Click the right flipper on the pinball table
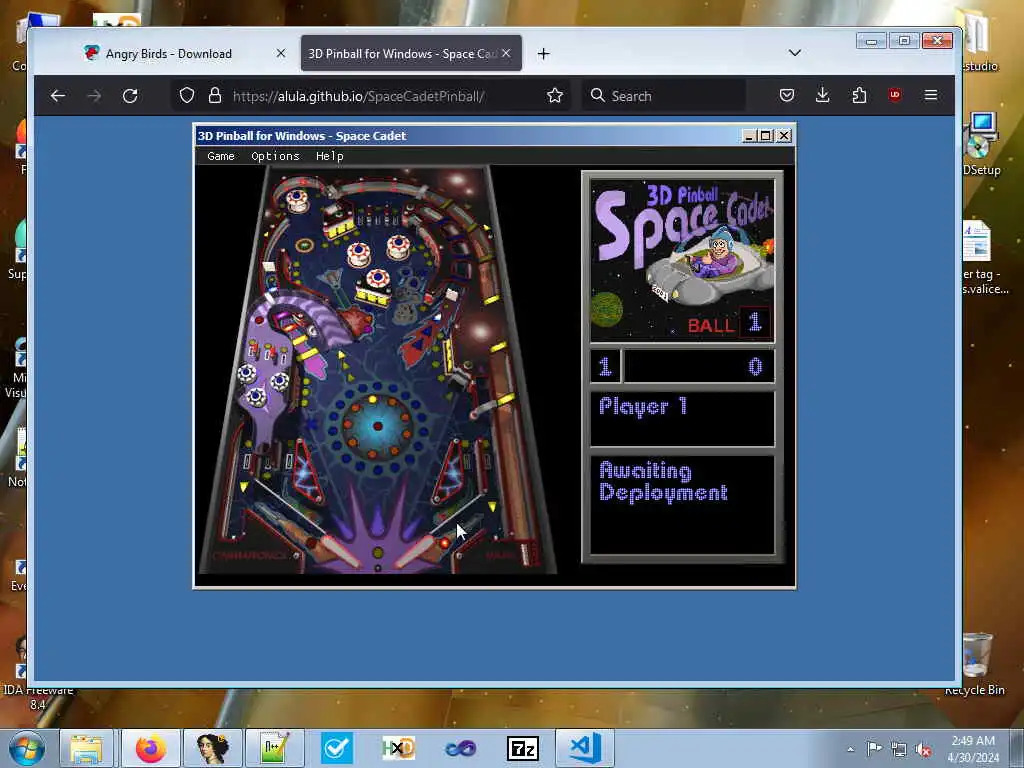 (x=415, y=550)
